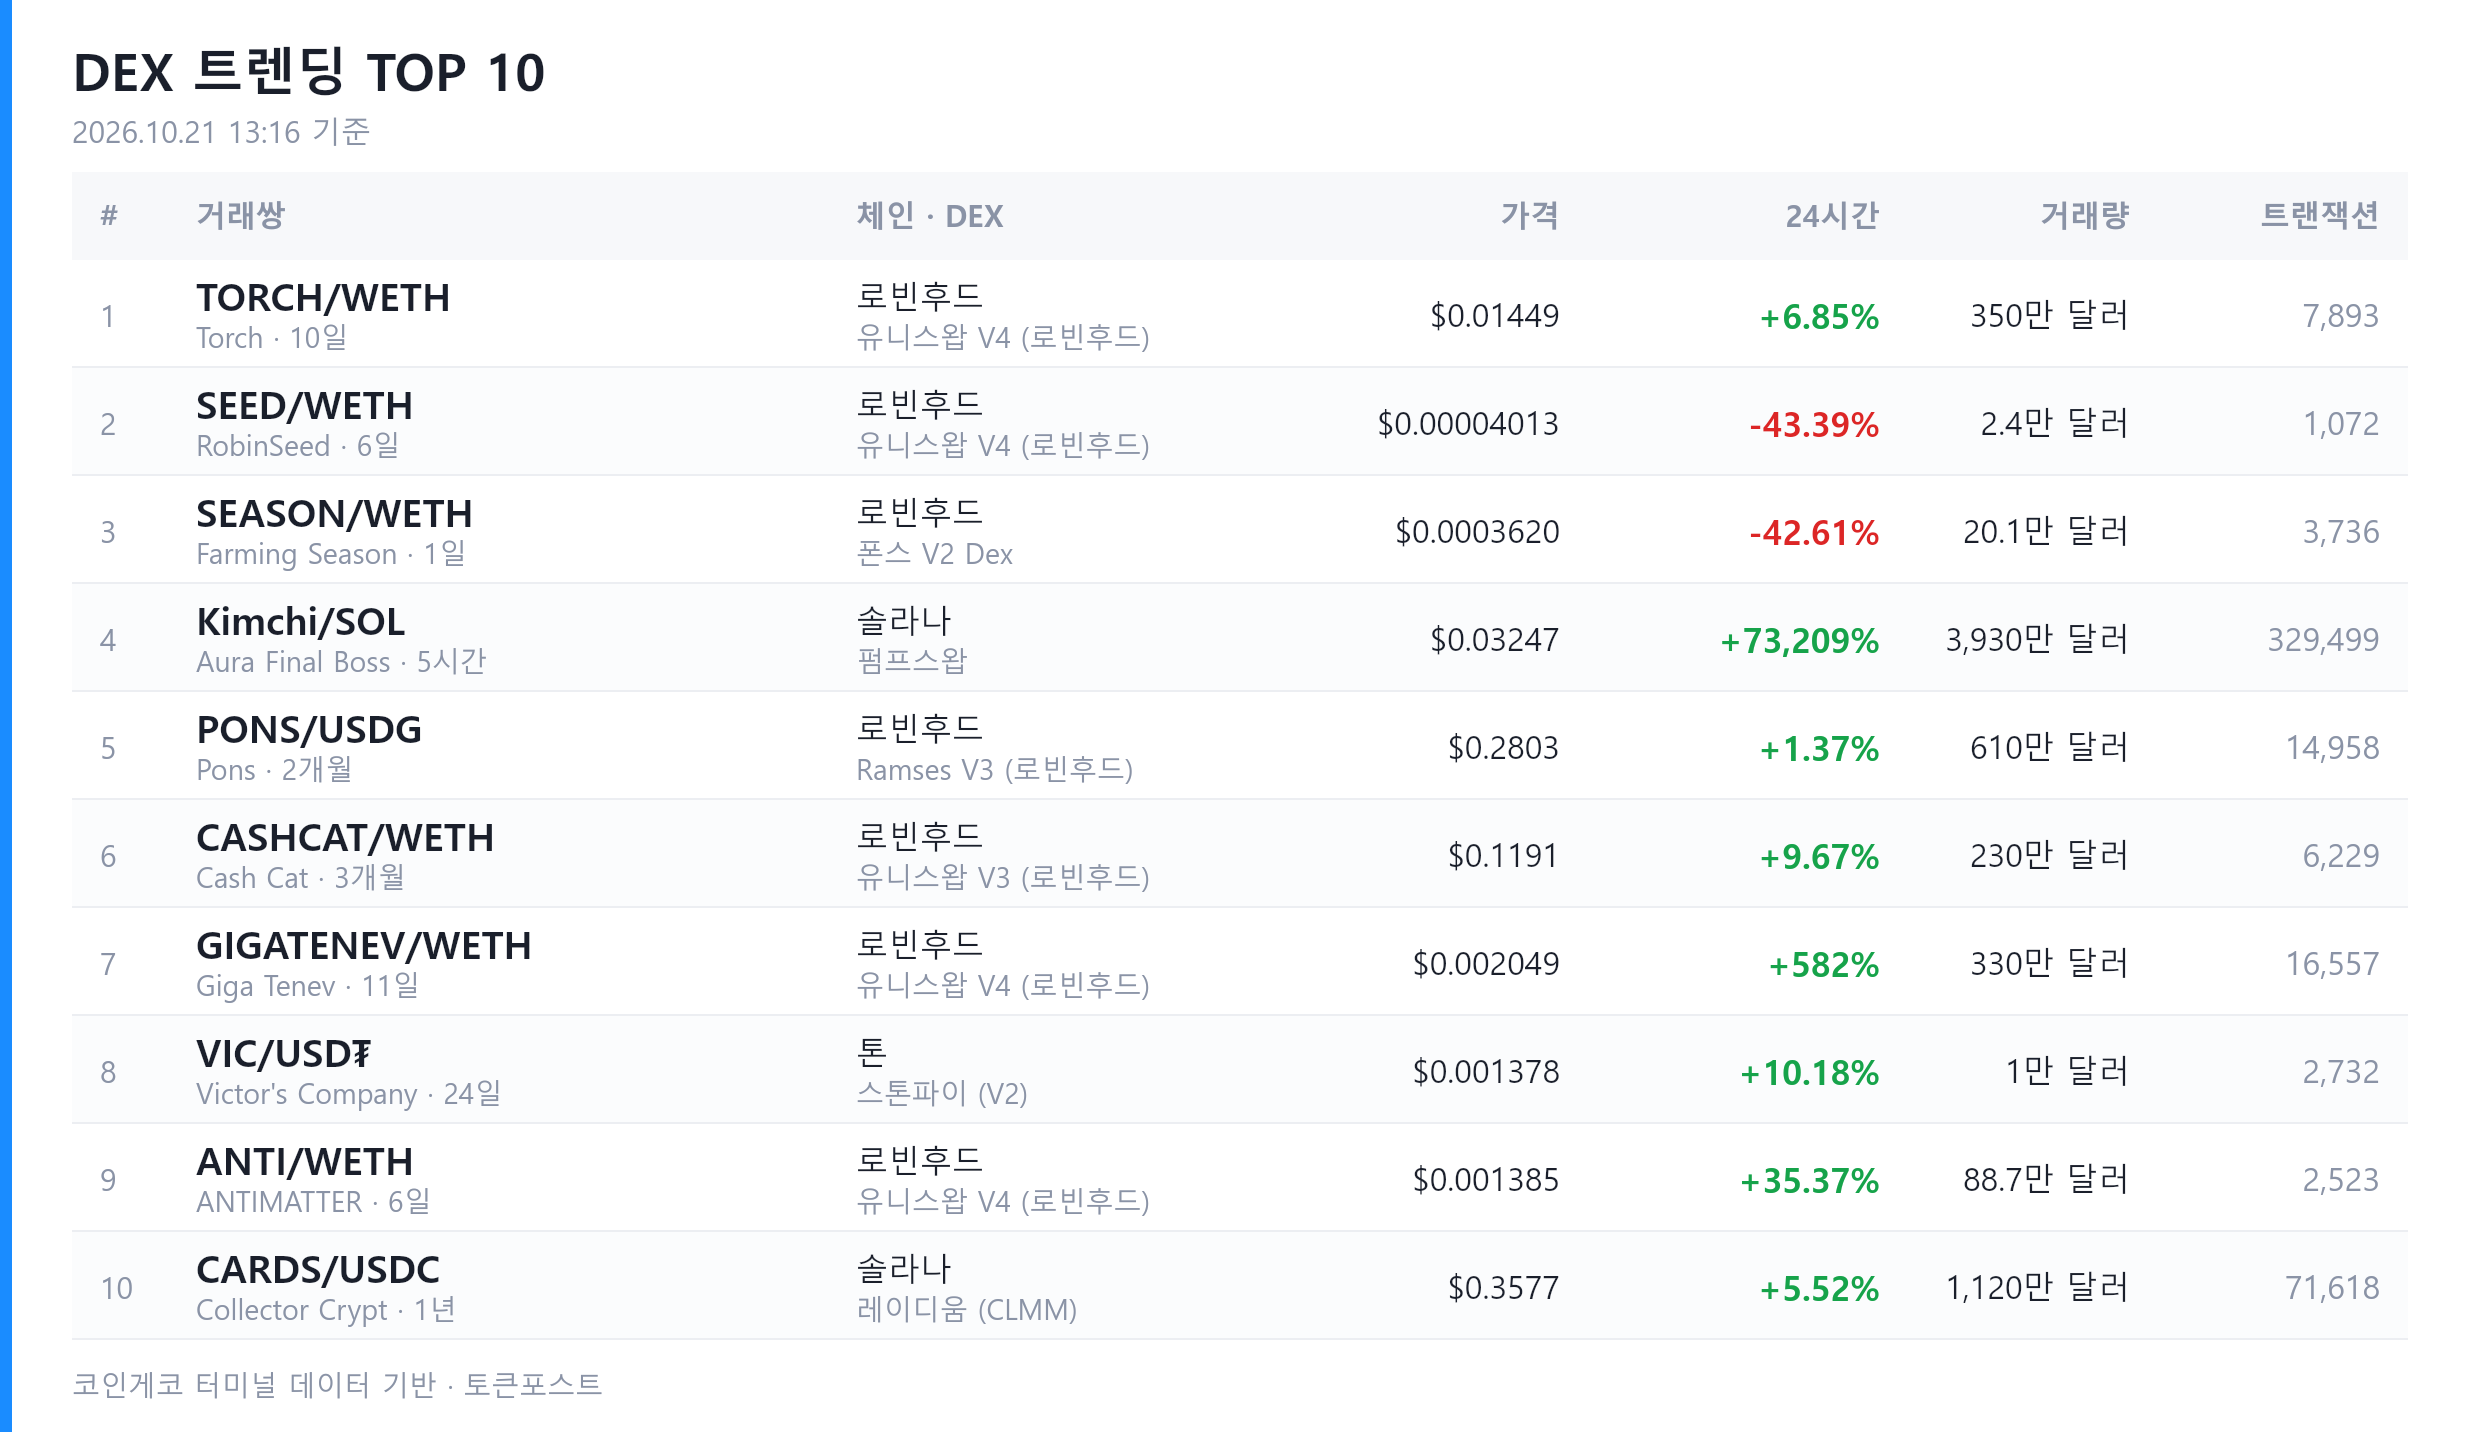Select the ANTI/WETH pair name
The width and height of the screenshot is (2480, 1432).
point(304,1162)
